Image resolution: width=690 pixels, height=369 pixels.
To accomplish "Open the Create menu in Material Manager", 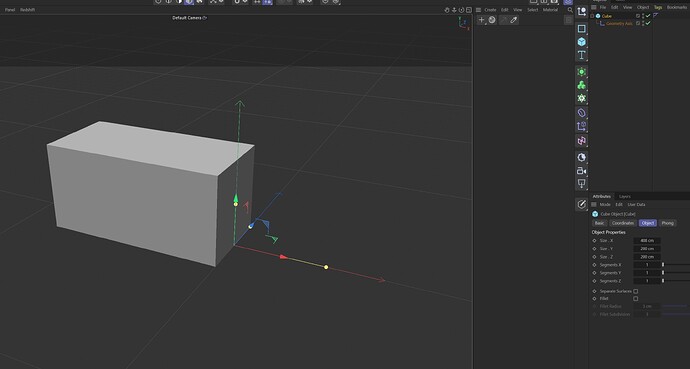I will tap(490, 10).
